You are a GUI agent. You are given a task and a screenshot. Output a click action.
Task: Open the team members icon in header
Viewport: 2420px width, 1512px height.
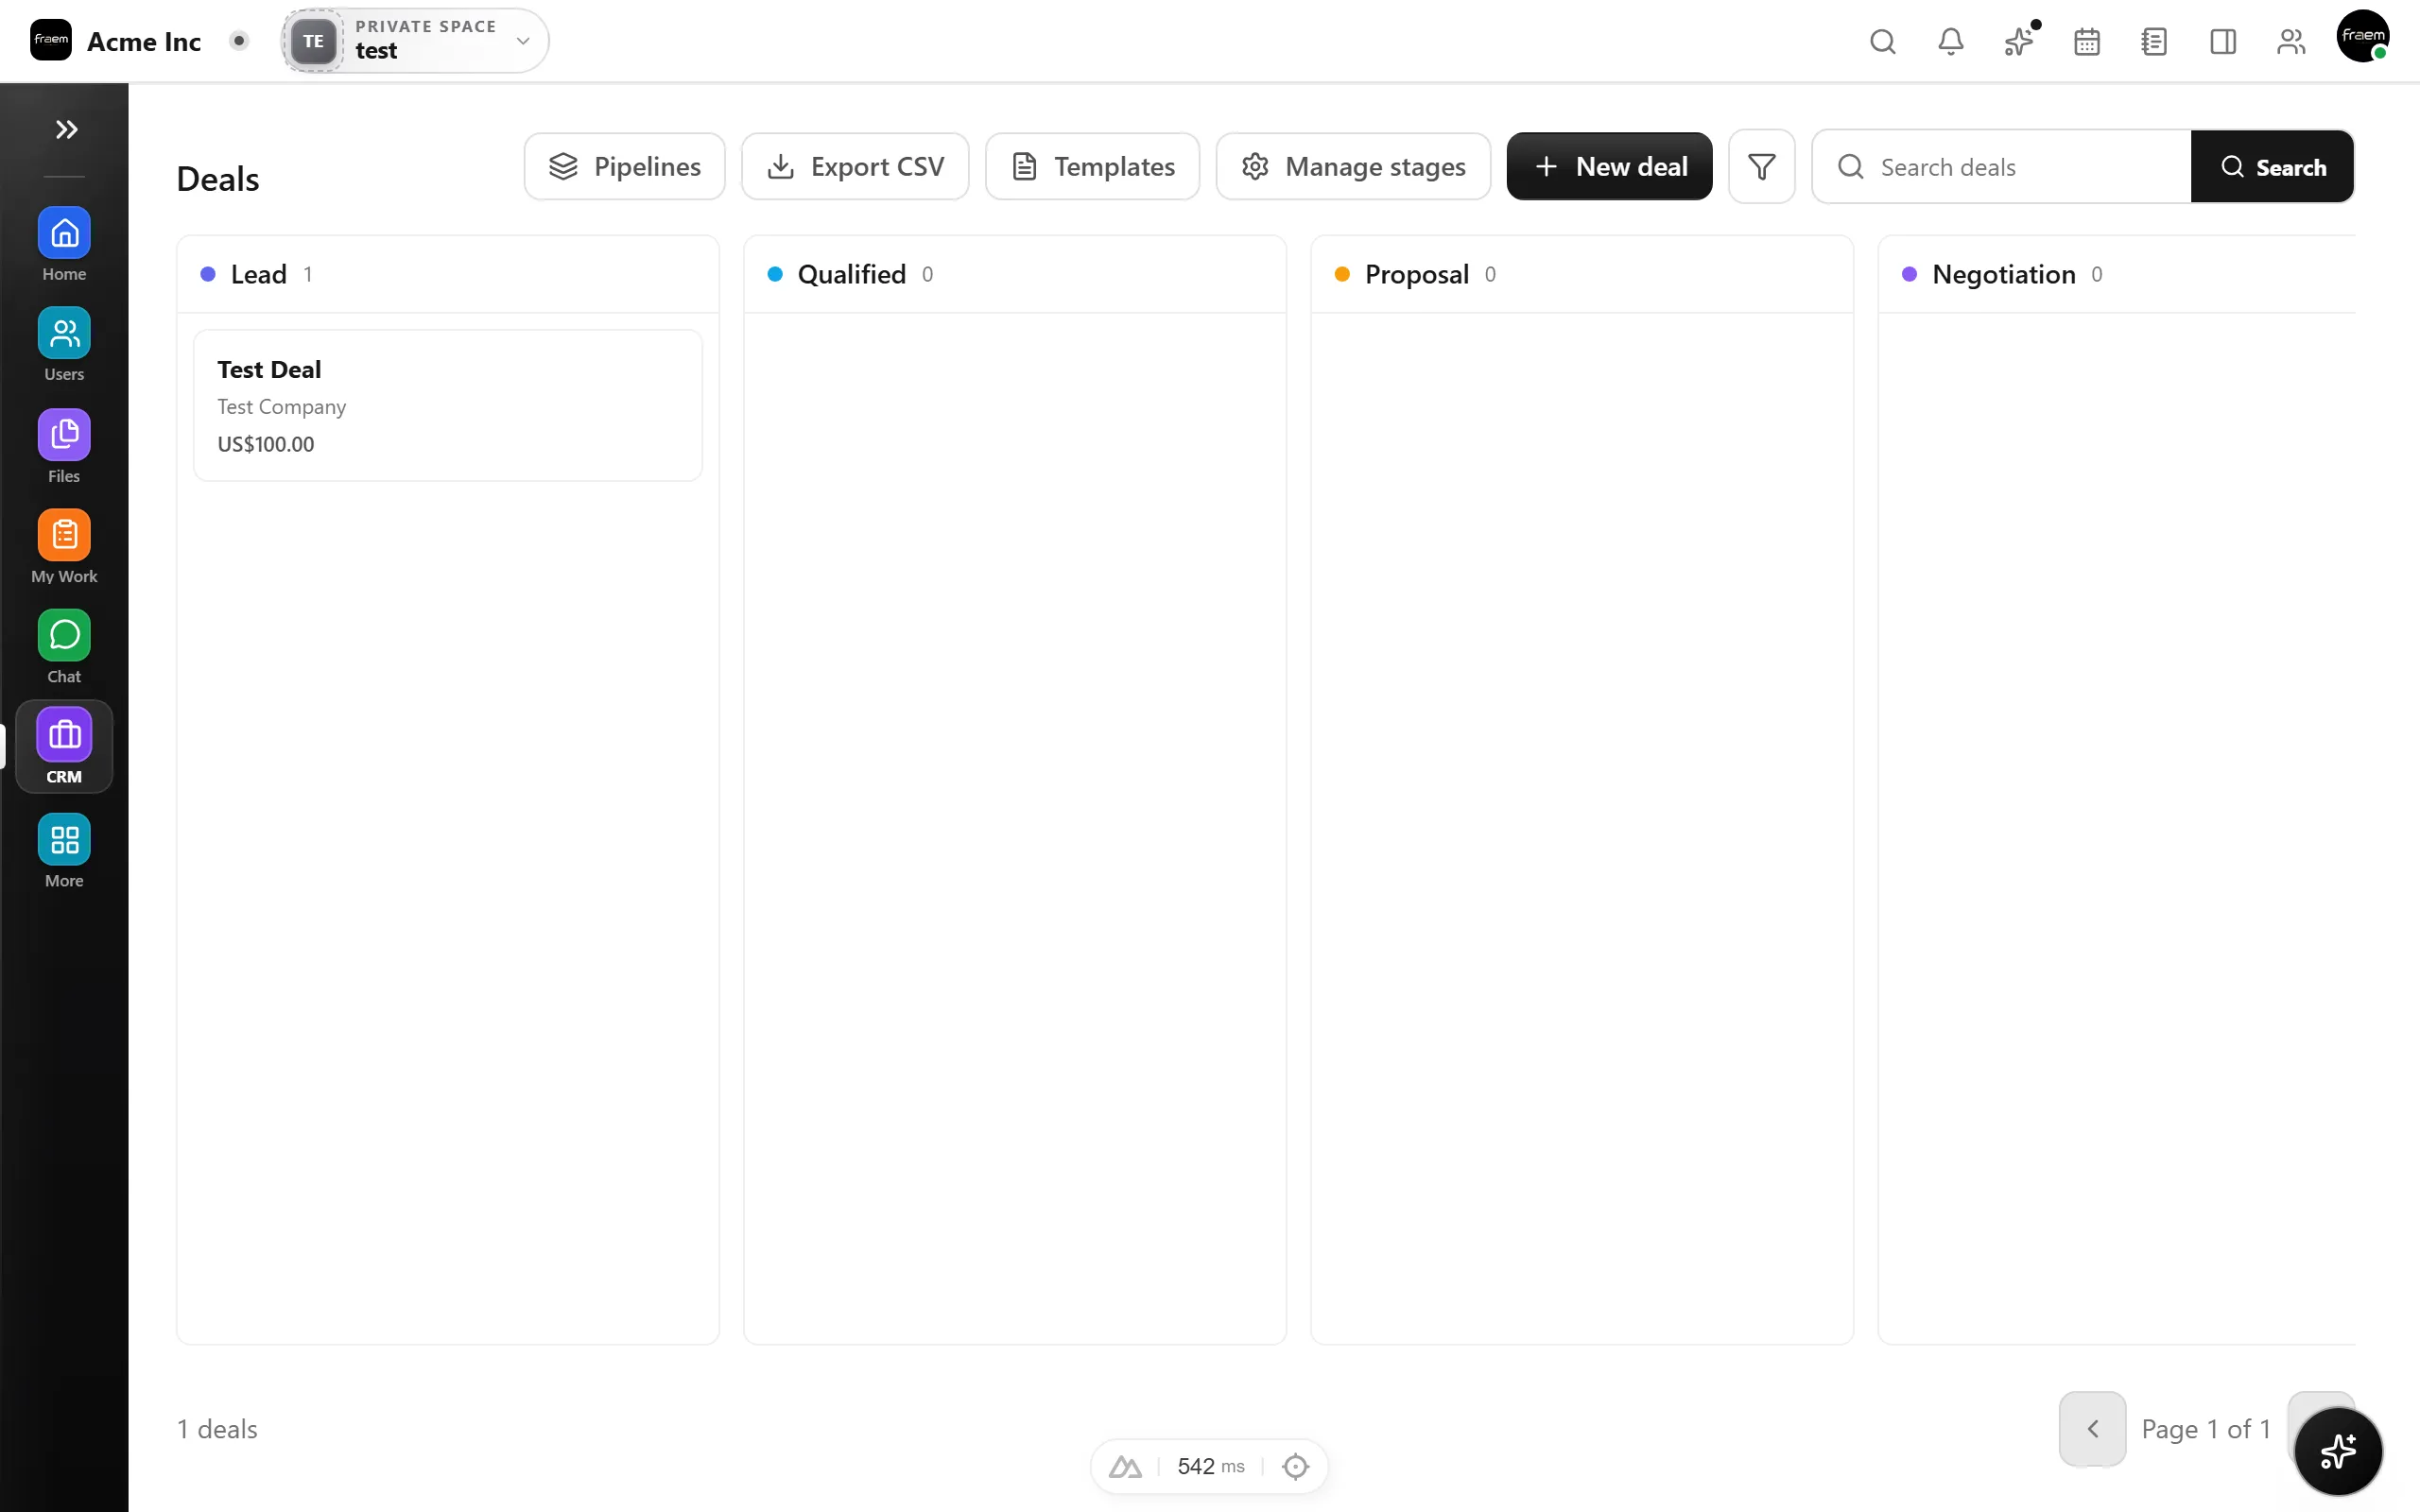coord(2290,41)
